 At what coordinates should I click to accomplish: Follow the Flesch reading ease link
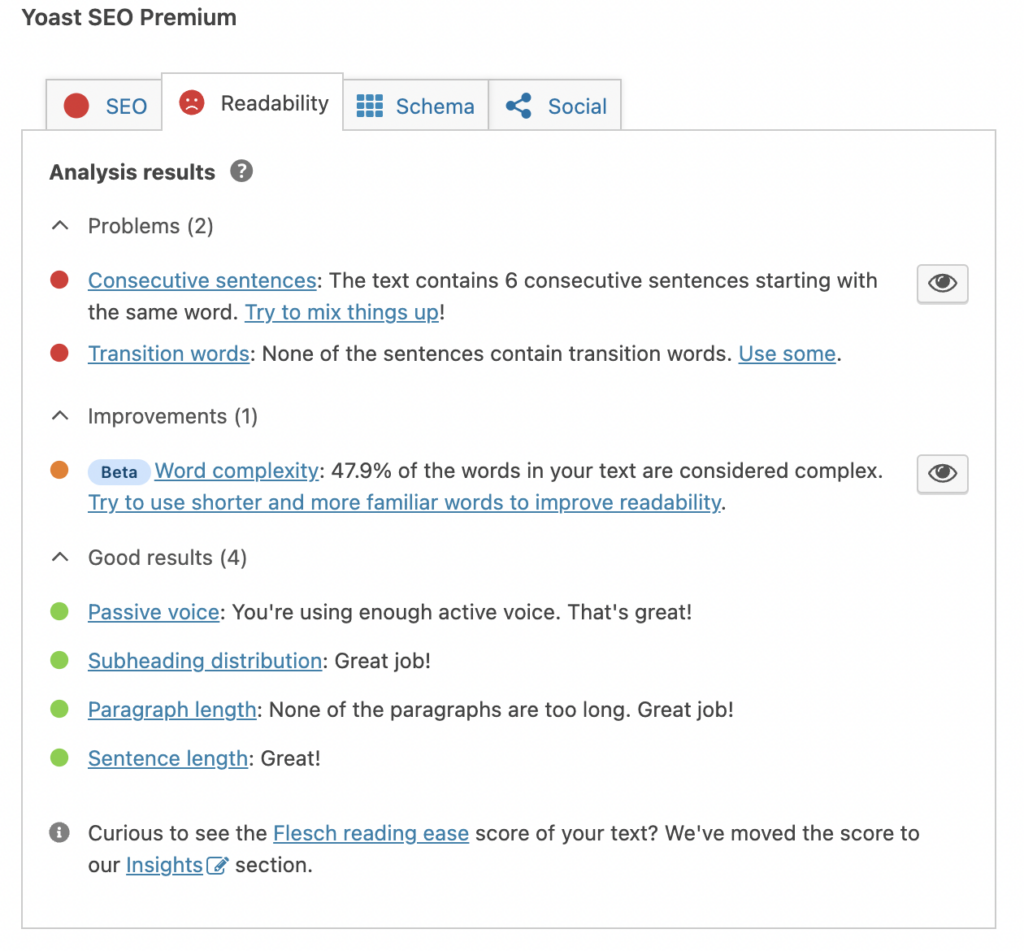coord(371,833)
